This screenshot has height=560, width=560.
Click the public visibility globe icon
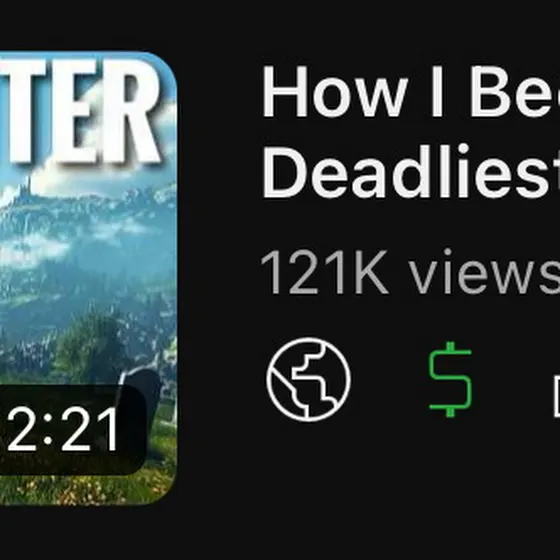[308, 379]
